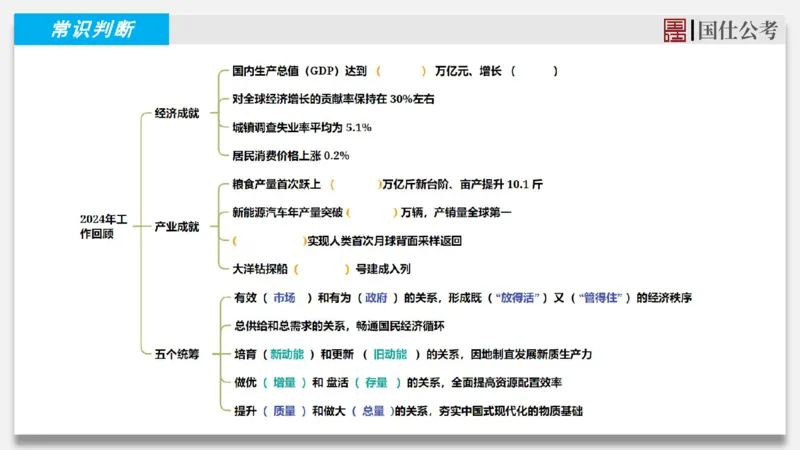Click the text 因地制宜发展新质生产力
This screenshot has width=800, height=450.
pyautogui.click(x=531, y=354)
